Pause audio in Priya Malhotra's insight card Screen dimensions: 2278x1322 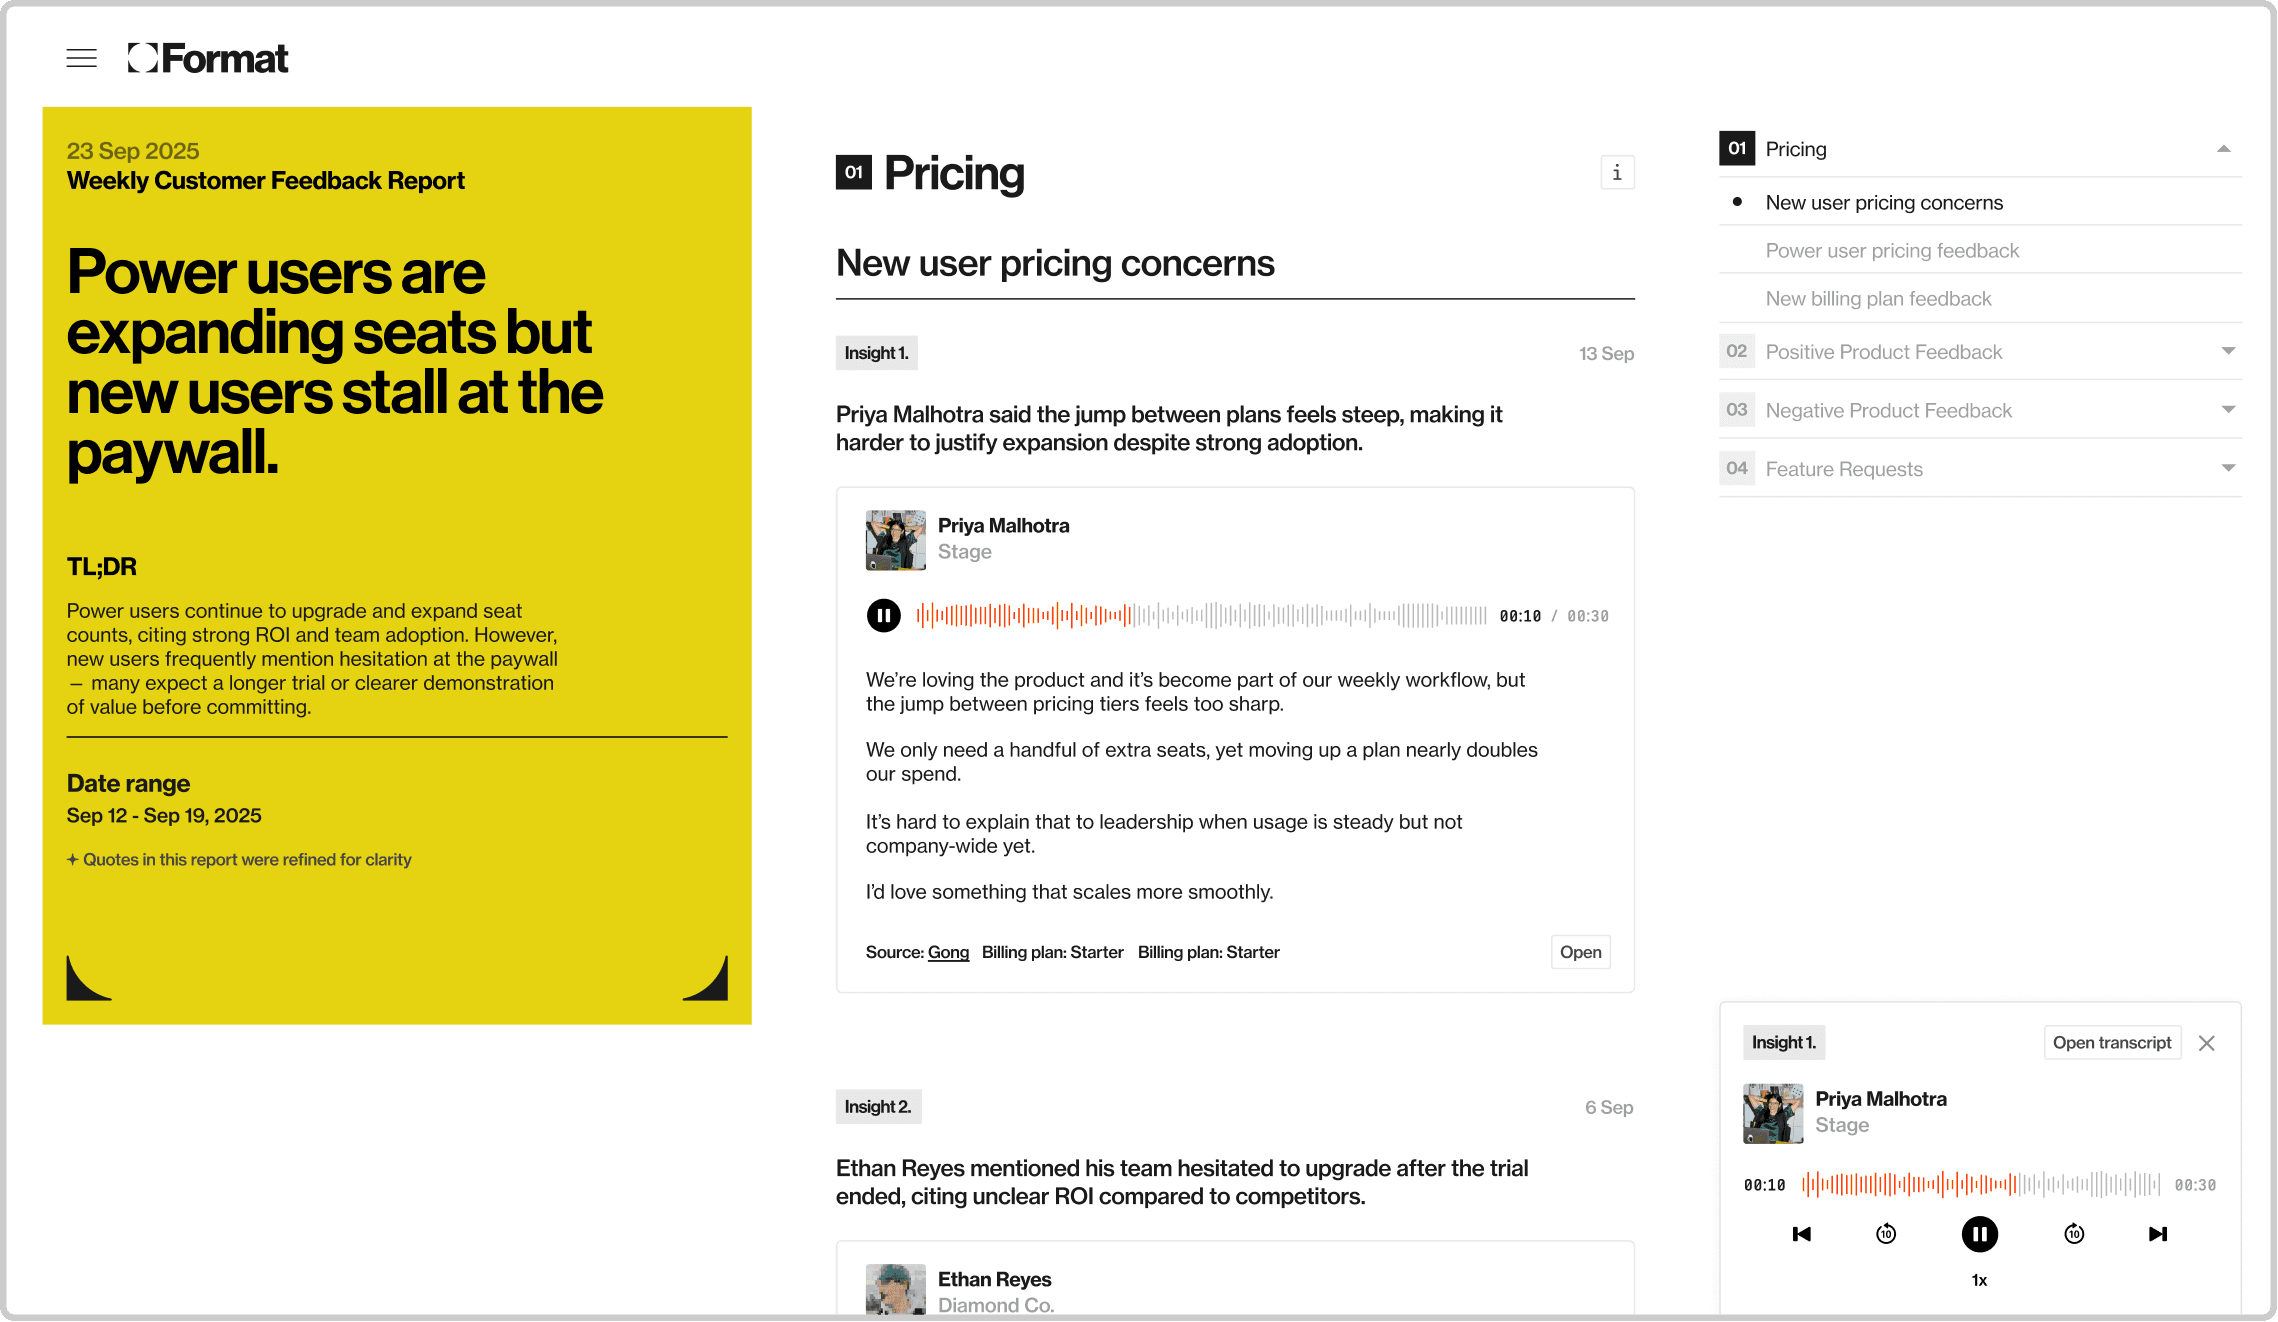coord(883,615)
